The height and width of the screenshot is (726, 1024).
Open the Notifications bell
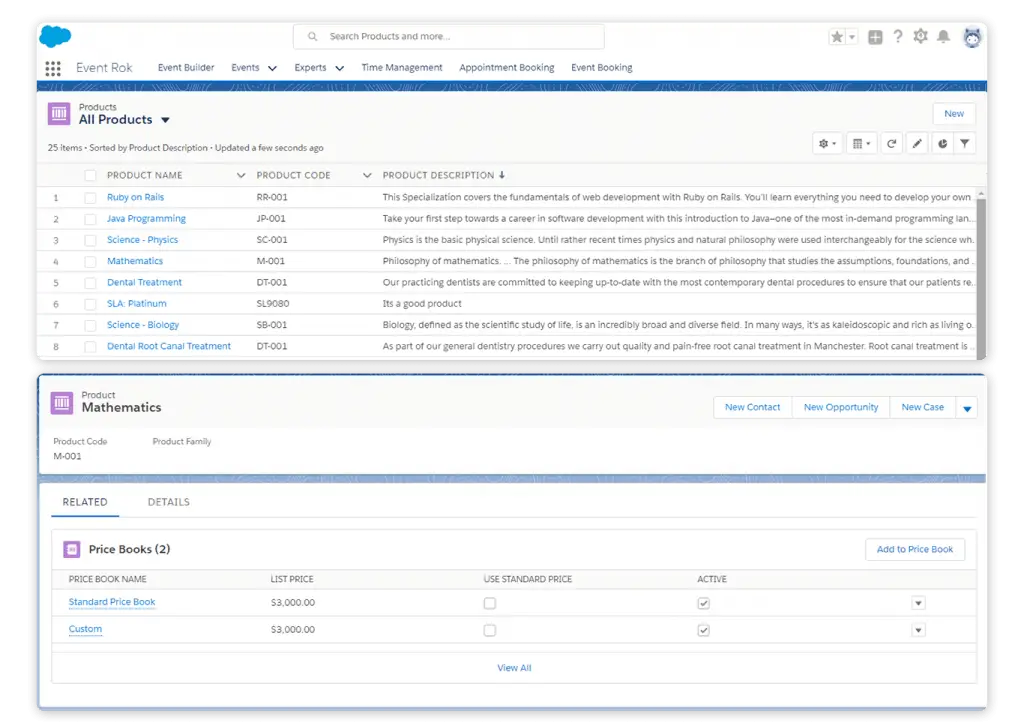[944, 37]
